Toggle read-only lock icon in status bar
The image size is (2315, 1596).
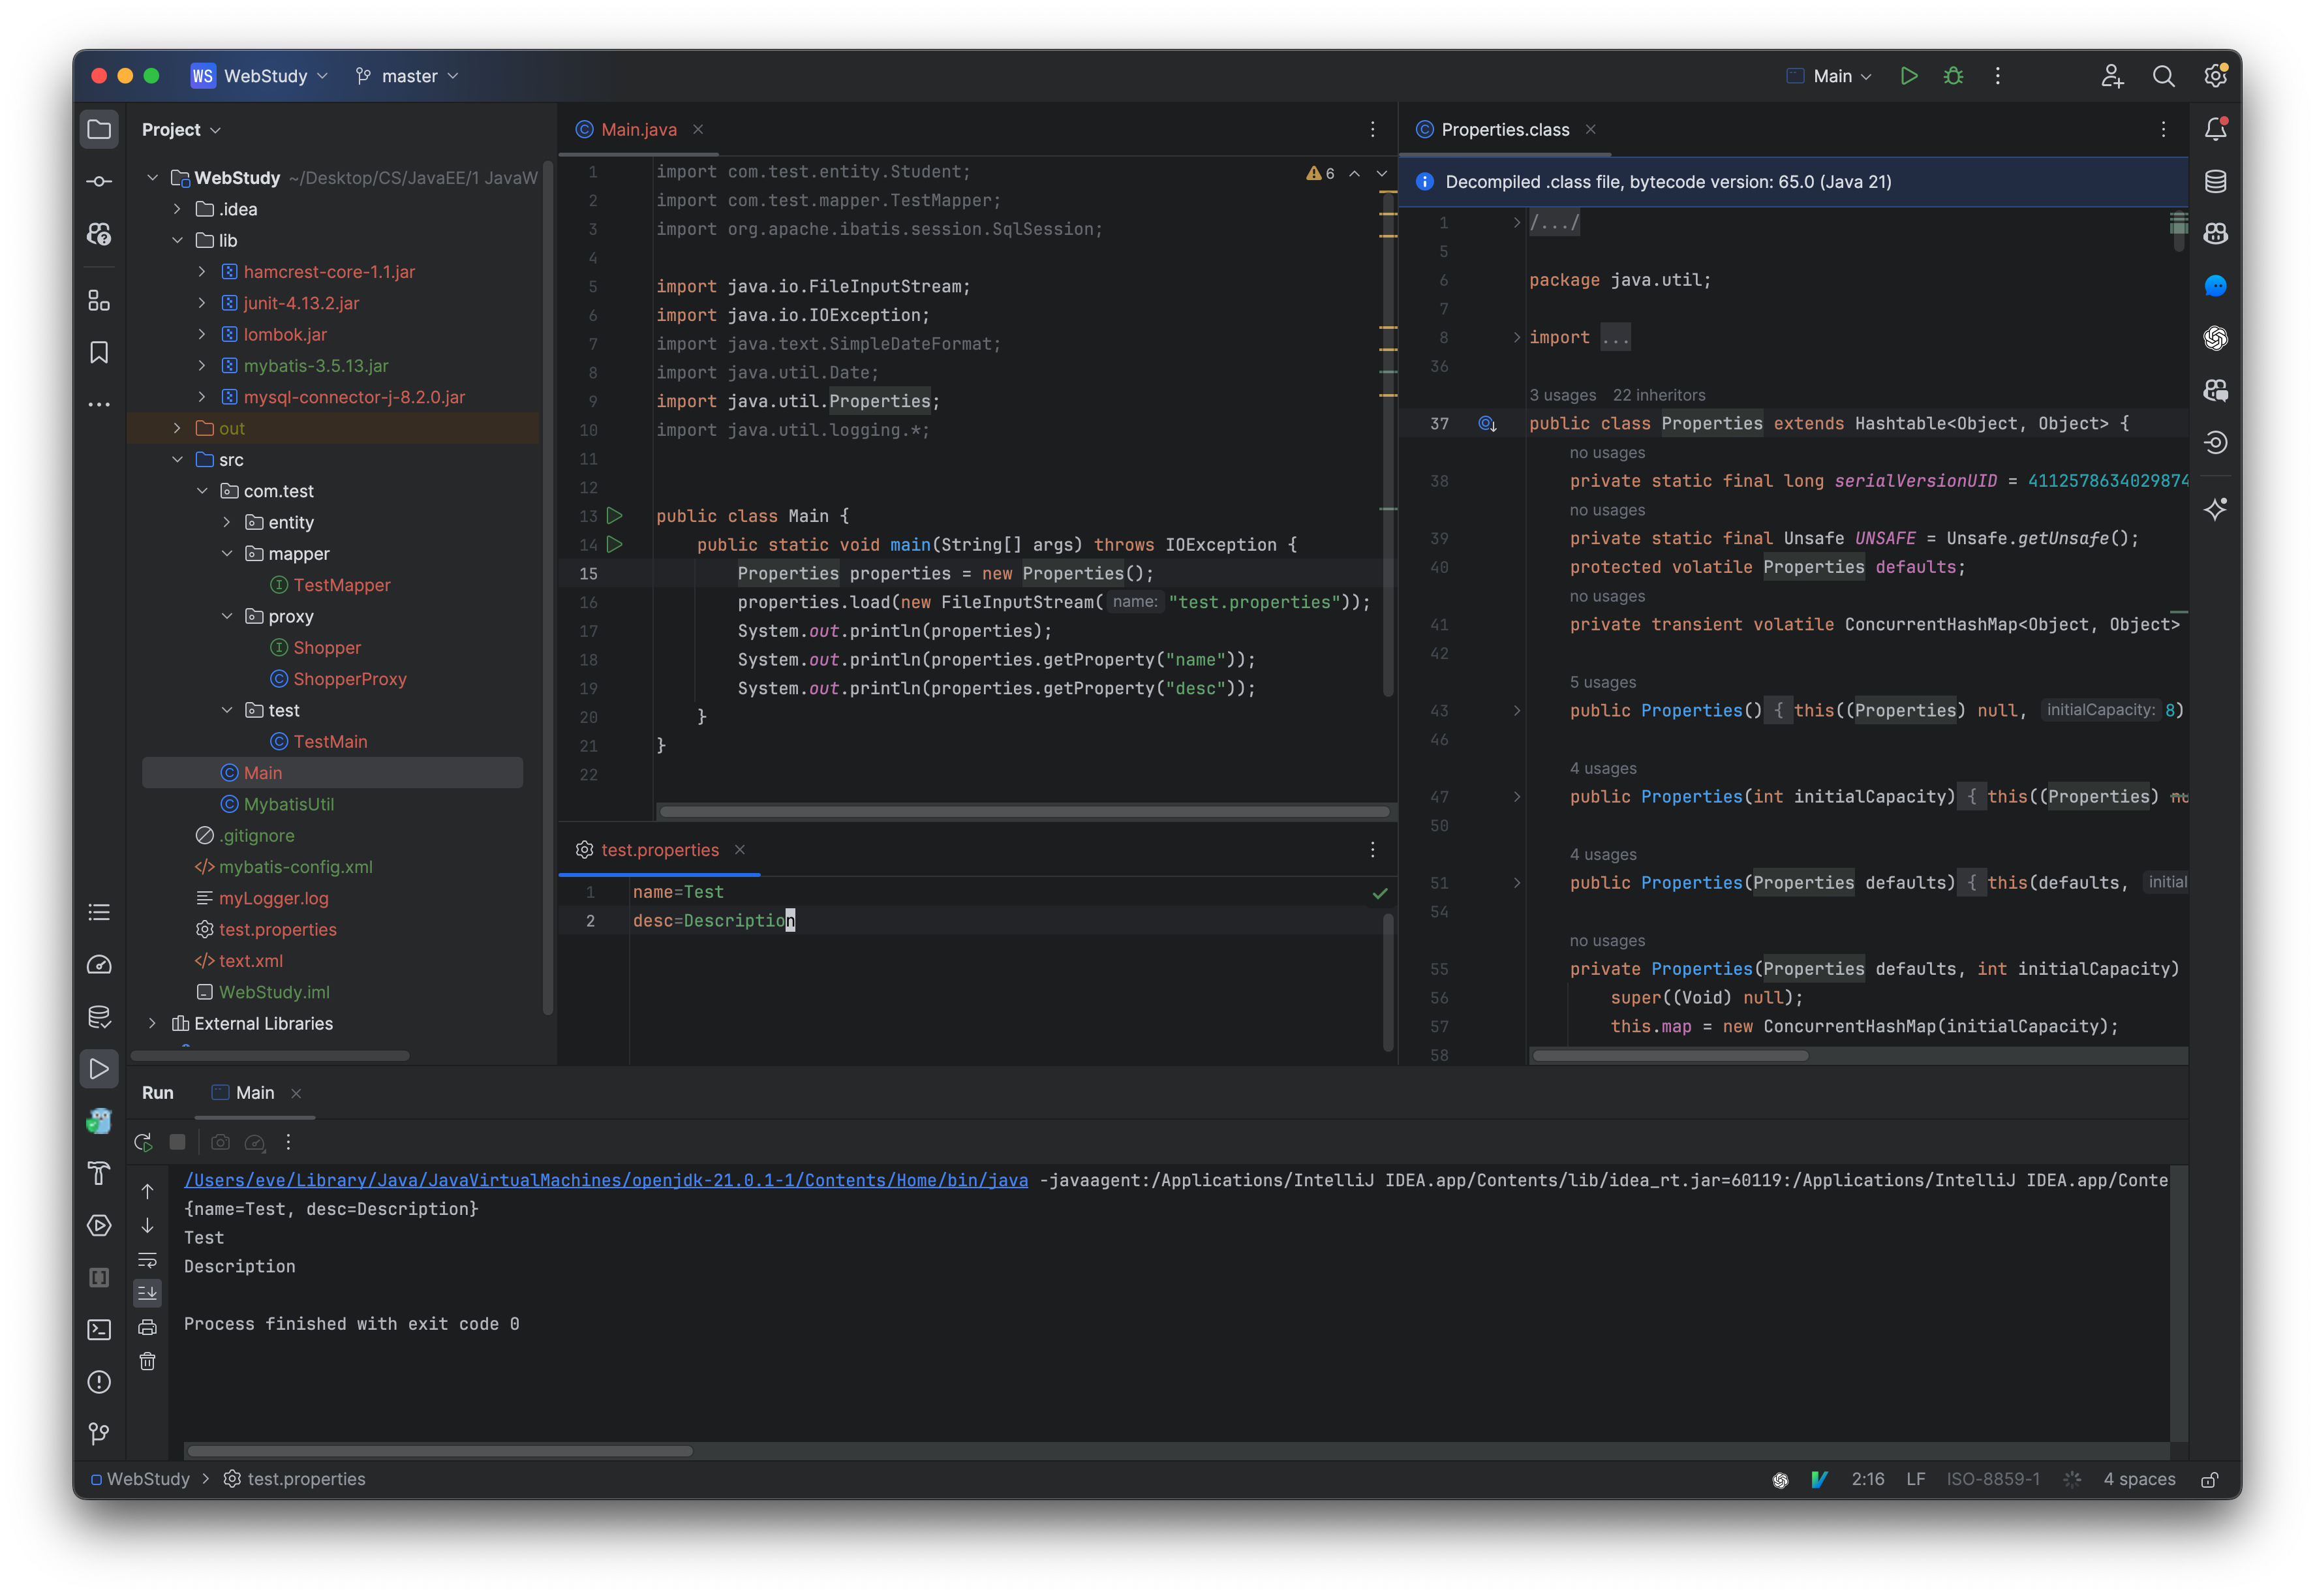2209,1479
